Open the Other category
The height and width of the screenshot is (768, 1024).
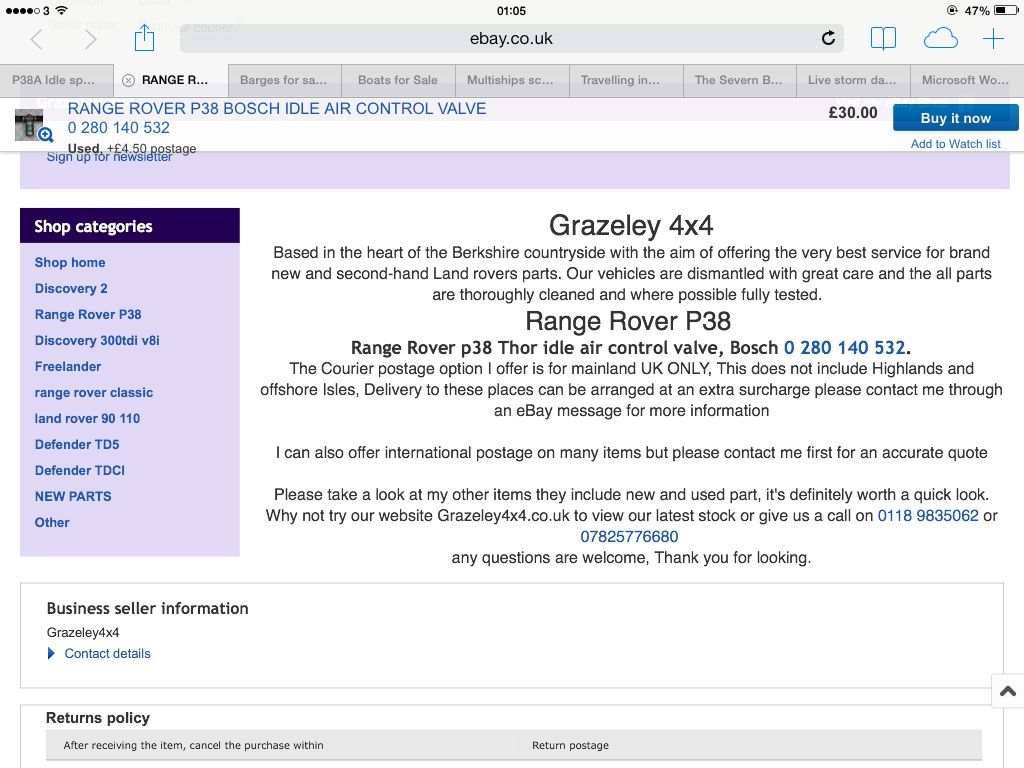click(52, 522)
